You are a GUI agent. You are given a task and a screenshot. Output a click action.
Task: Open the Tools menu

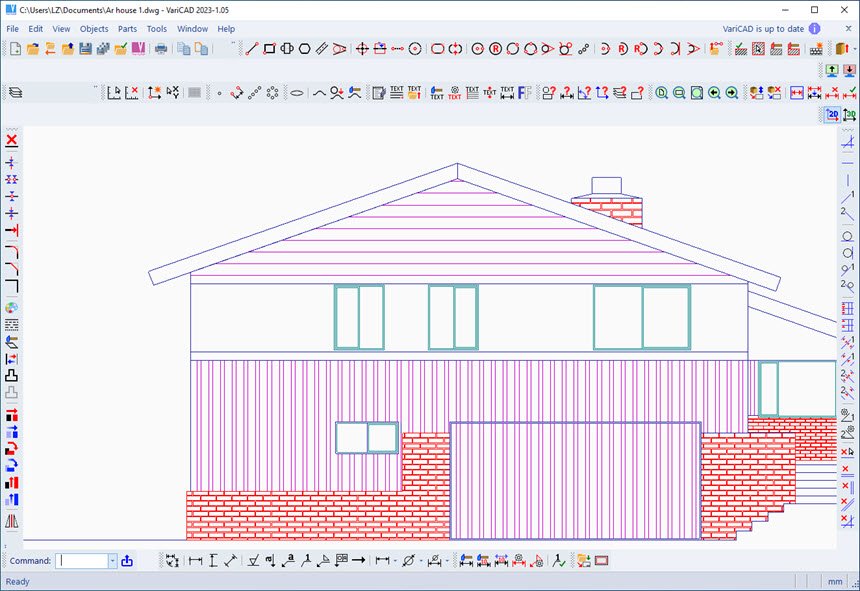point(156,29)
